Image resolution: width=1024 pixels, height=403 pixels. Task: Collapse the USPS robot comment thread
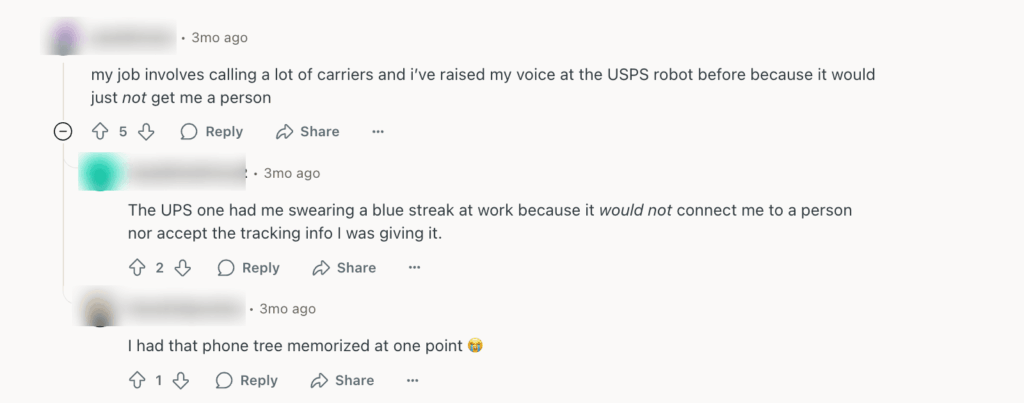point(63,132)
